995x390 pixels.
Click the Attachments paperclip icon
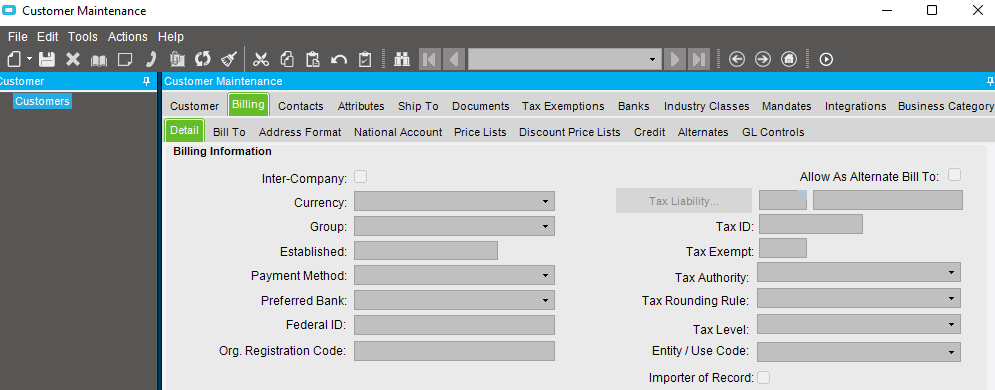(177, 59)
